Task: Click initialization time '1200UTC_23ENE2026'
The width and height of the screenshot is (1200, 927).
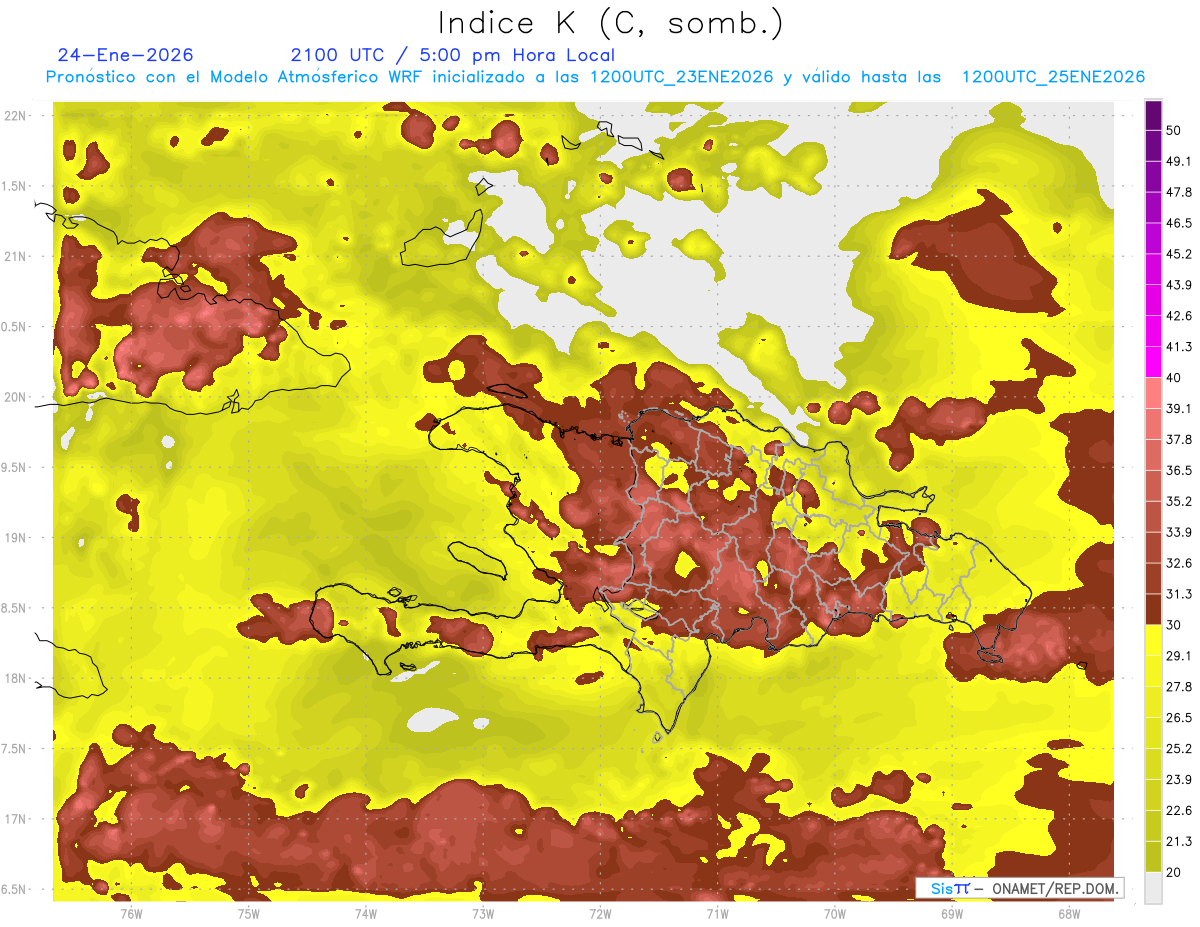Action: (682, 77)
